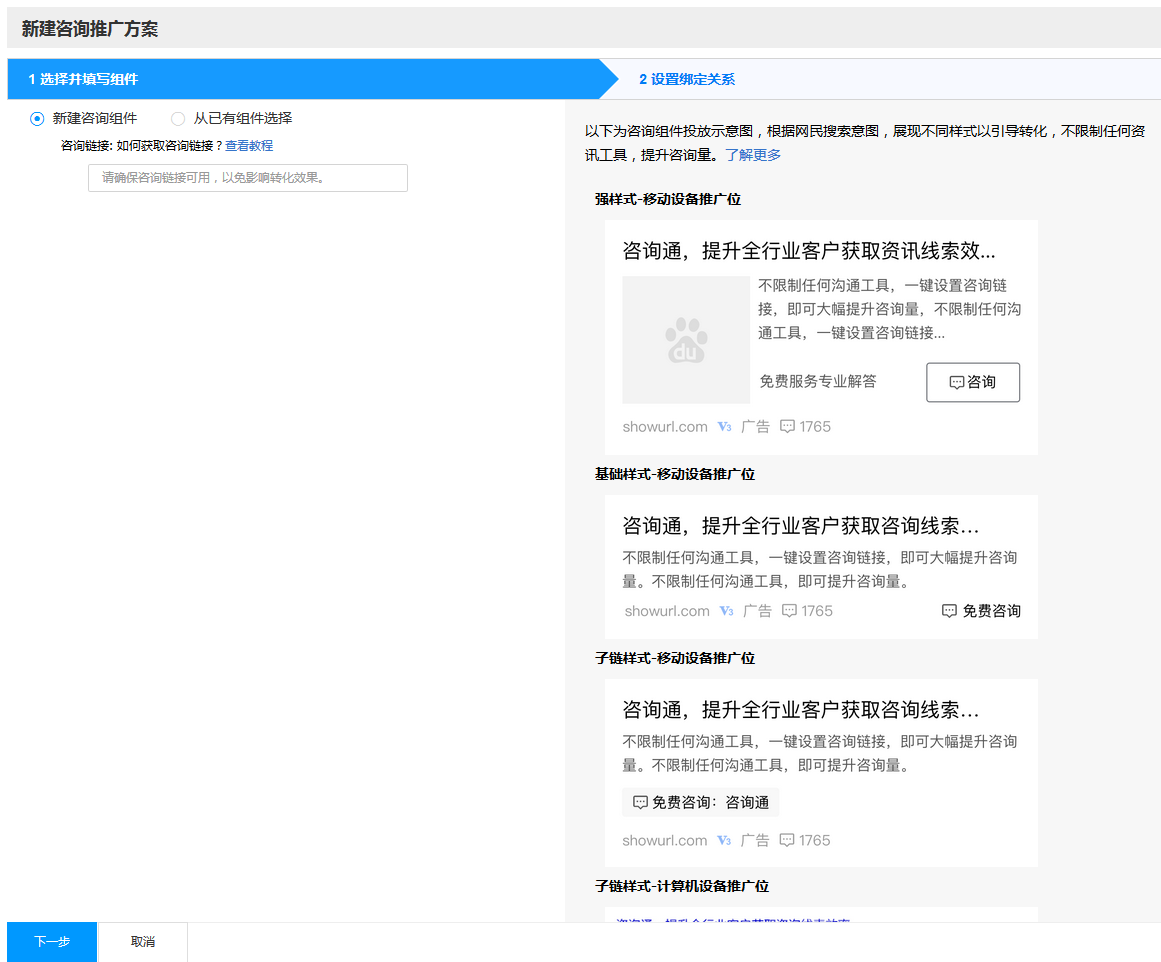This screenshot has height=962, width=1161.
Task: Click the 子链样式-移动设备推广位 heading
Action: (675, 658)
